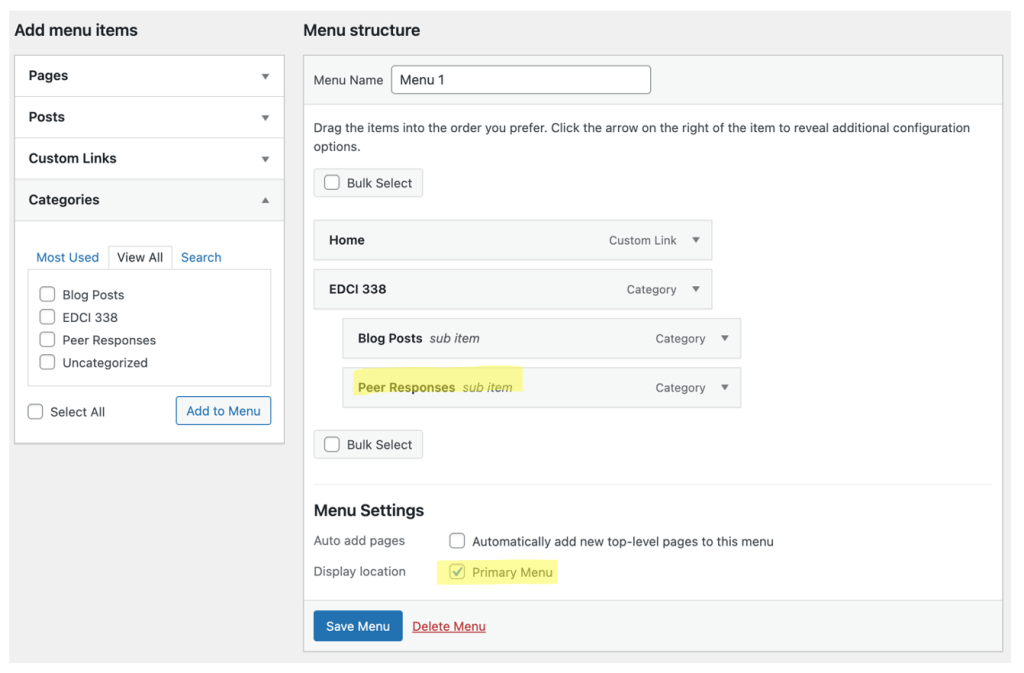Open options arrow for Home menu item

[696, 240]
